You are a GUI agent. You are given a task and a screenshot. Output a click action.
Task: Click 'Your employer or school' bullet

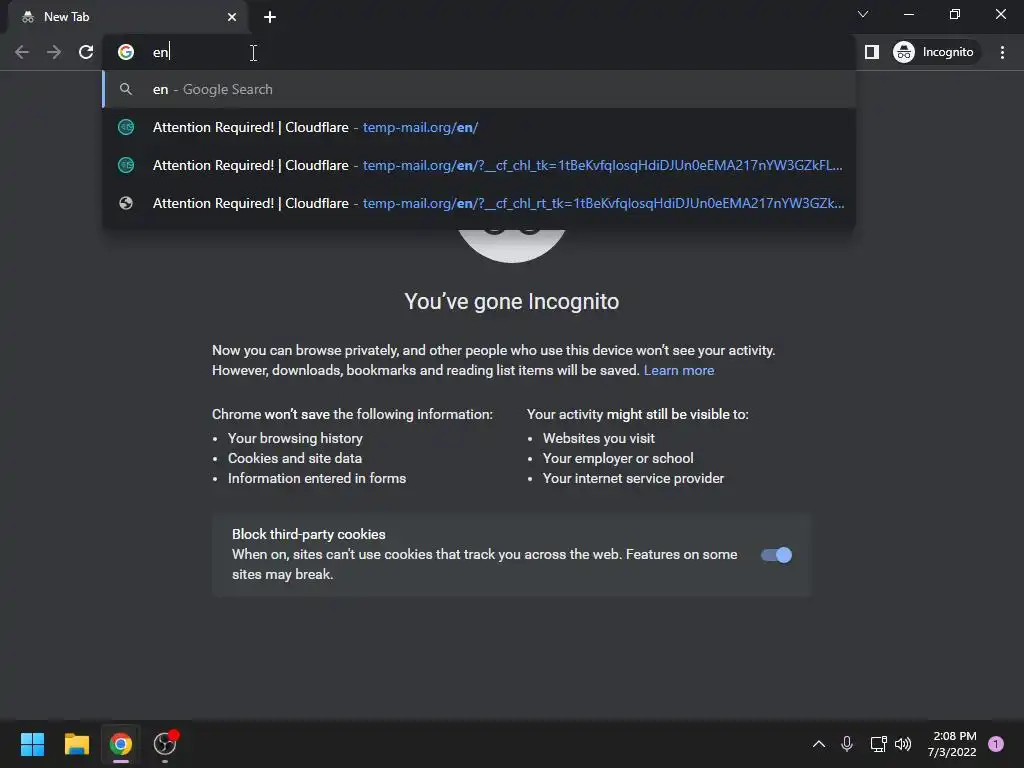coord(618,458)
